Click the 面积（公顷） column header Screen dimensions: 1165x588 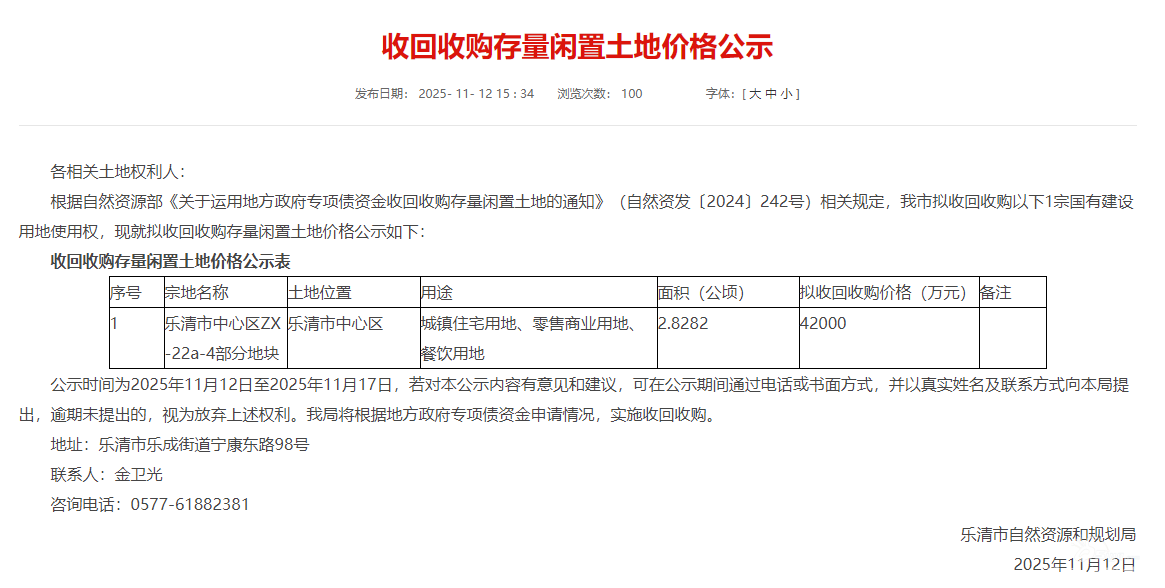point(701,292)
